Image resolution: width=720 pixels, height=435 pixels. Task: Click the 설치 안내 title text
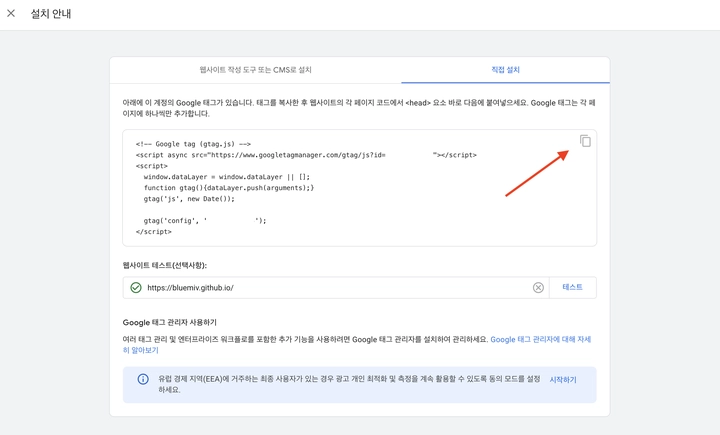(51, 14)
